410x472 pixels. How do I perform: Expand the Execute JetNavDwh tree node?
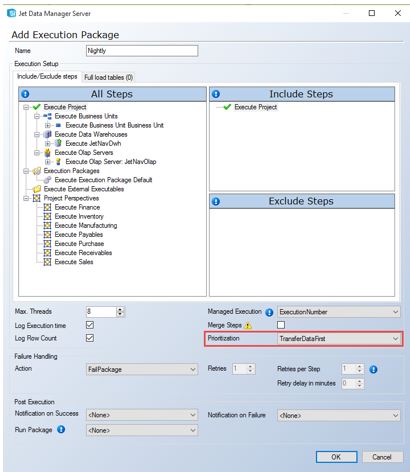pos(48,144)
